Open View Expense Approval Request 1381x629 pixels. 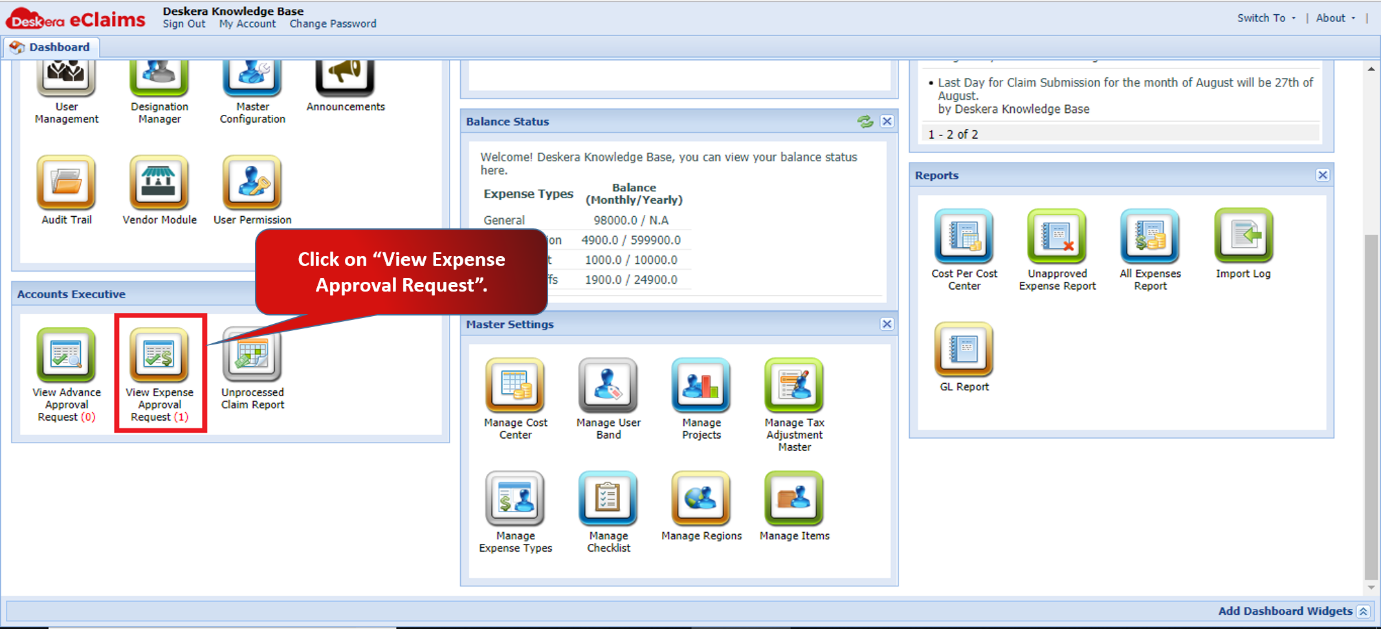[x=159, y=357]
